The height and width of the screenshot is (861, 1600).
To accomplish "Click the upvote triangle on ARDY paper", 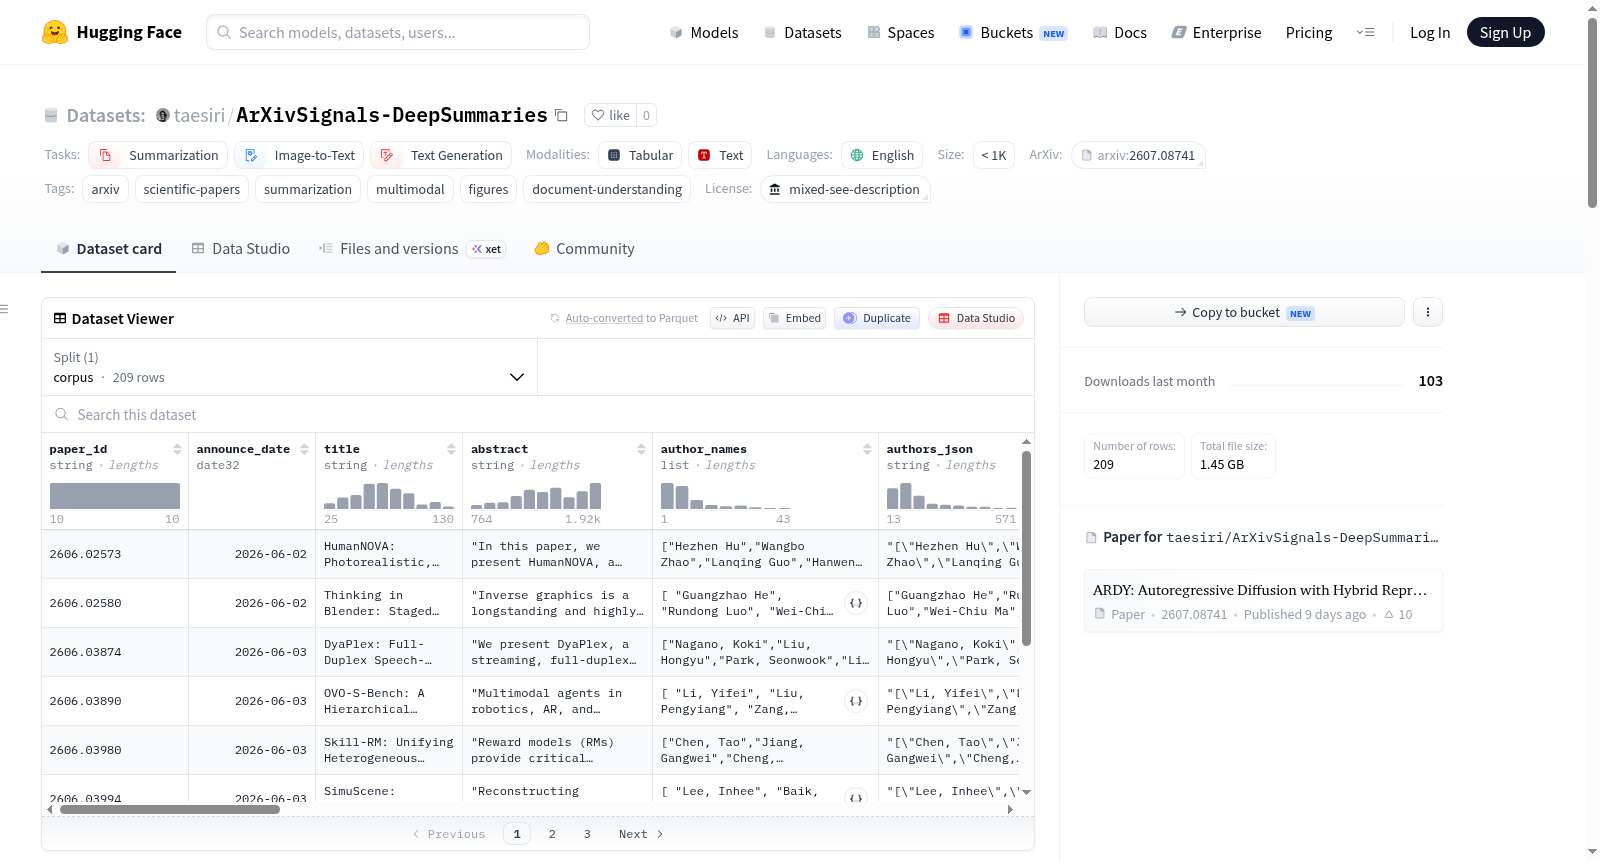I will (x=1389, y=615).
